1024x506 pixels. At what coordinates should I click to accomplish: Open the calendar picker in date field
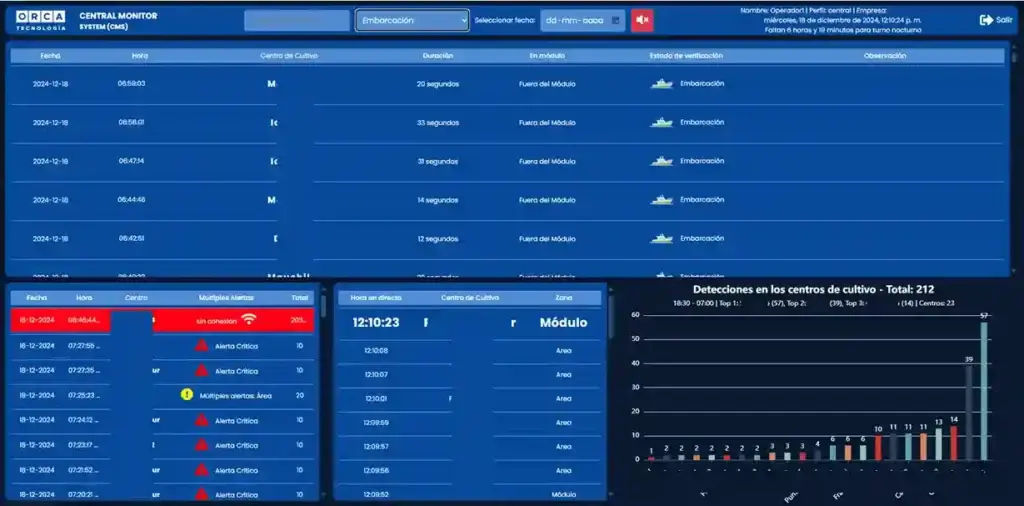(x=616, y=20)
